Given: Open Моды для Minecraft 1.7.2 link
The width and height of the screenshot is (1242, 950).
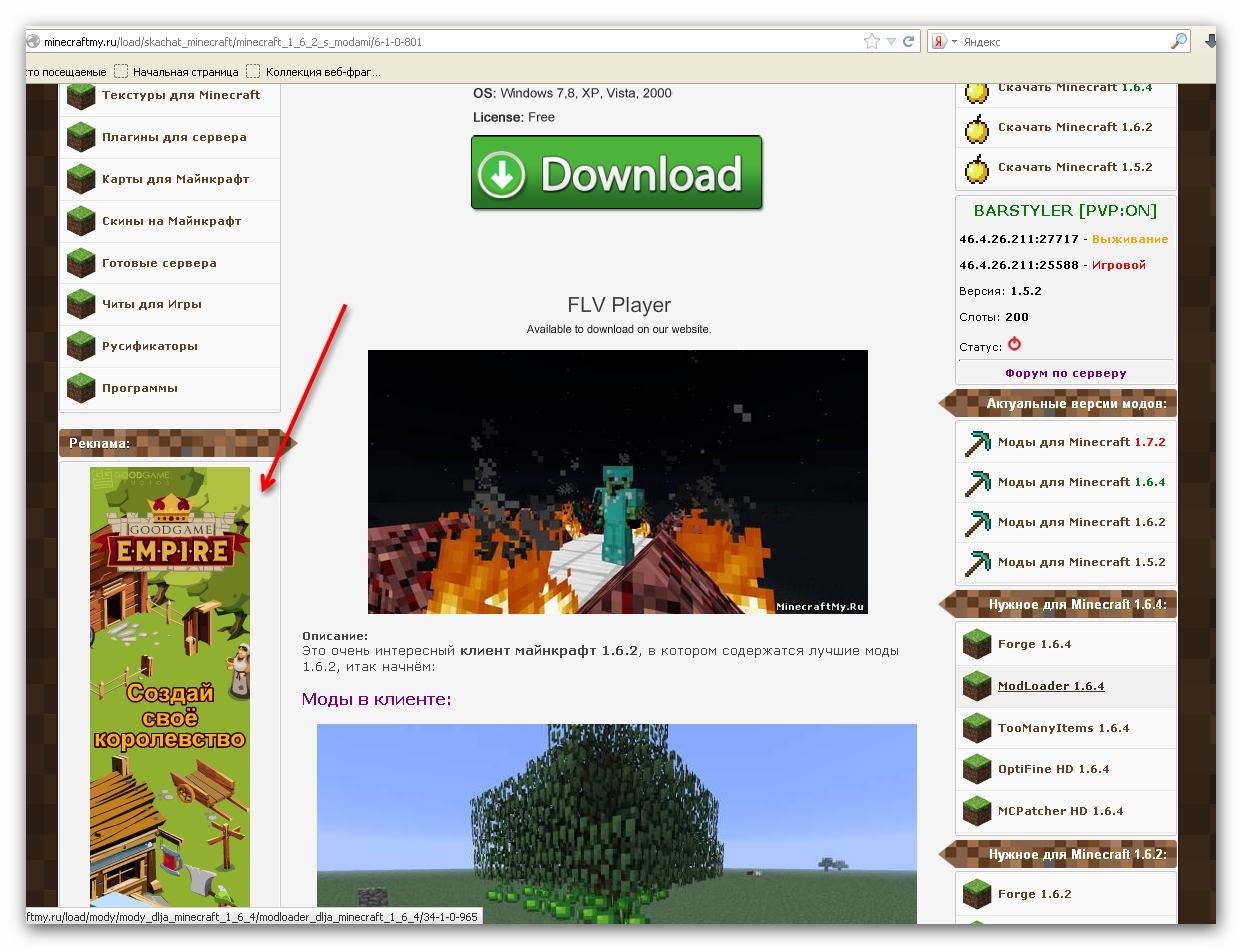Looking at the screenshot, I should pyautogui.click(x=1082, y=442).
